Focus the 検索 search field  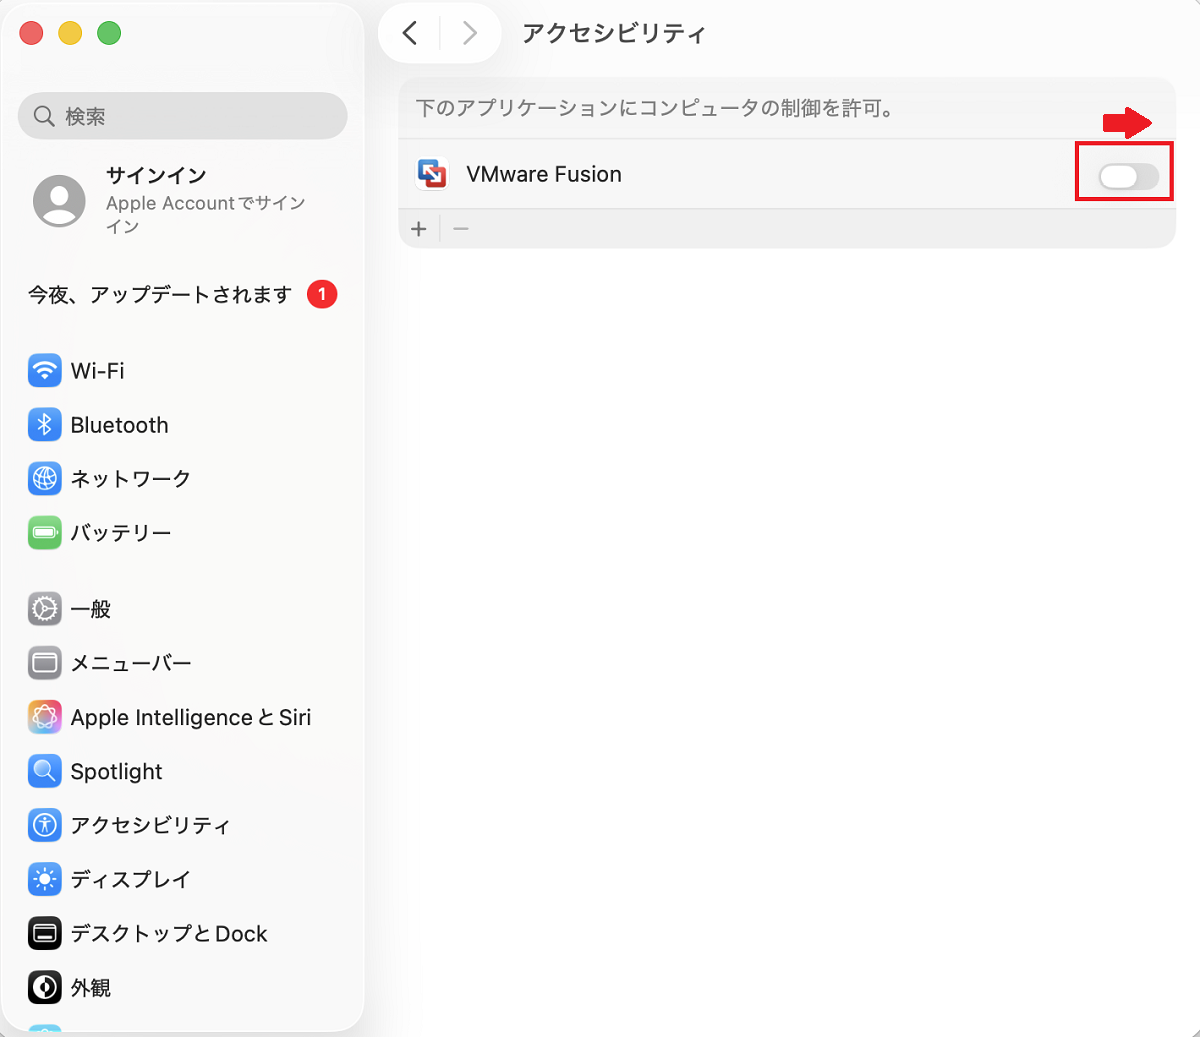click(183, 116)
